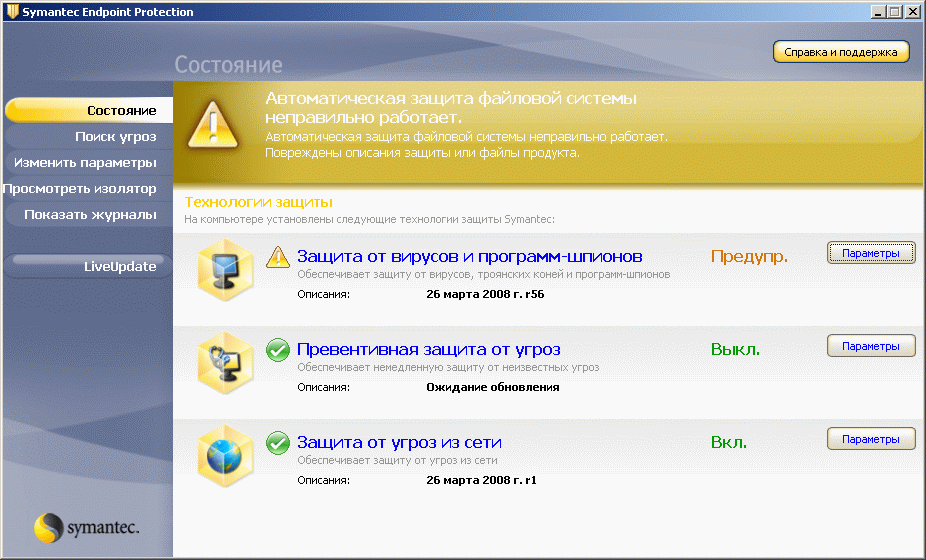Click green checkmark beside Защита от угроз из сети
Viewport: 926px width, 560px height.
[278, 442]
